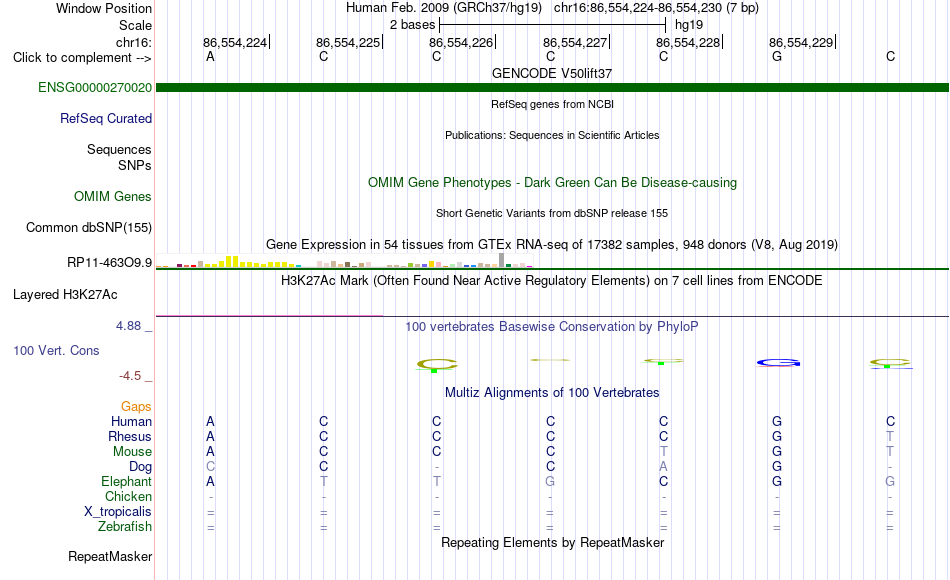Image resolution: width=950 pixels, height=580 pixels.
Task: Click 'Short Genetic Variants from dbSNP release 155' title
Action: 552,213
